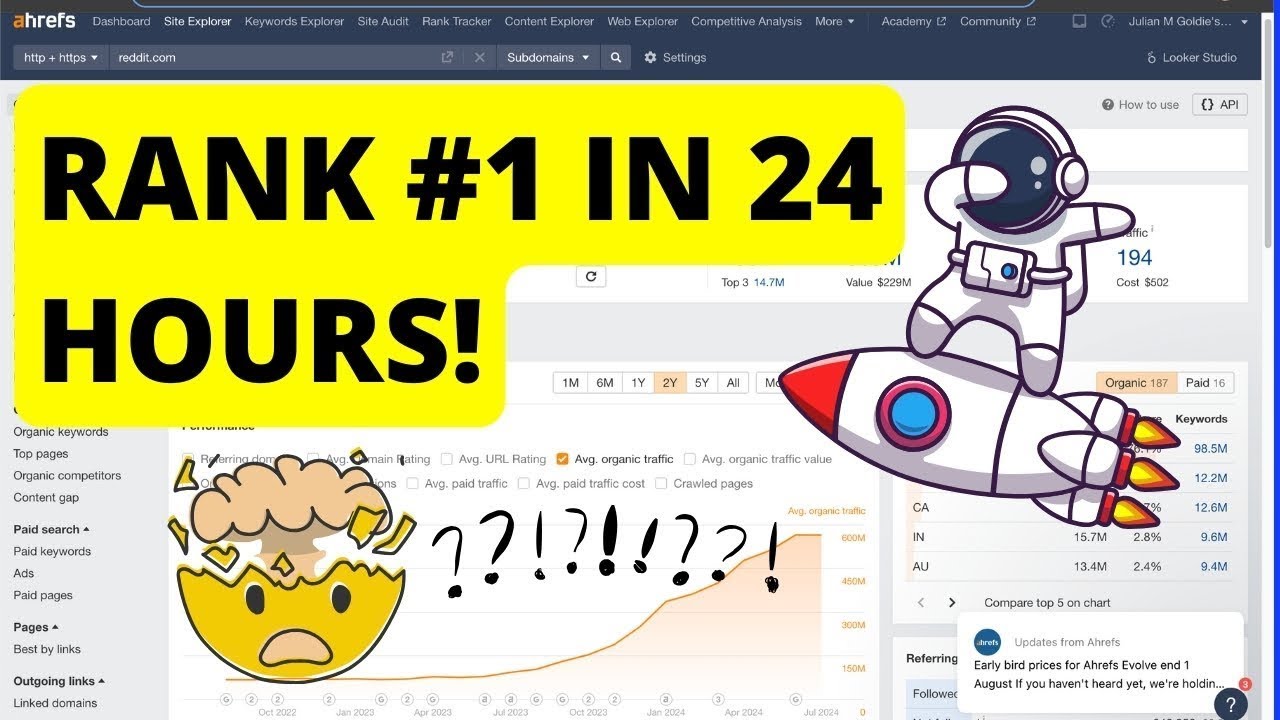
Task: Click the 98.5M keywords value
Action: [1210, 448]
